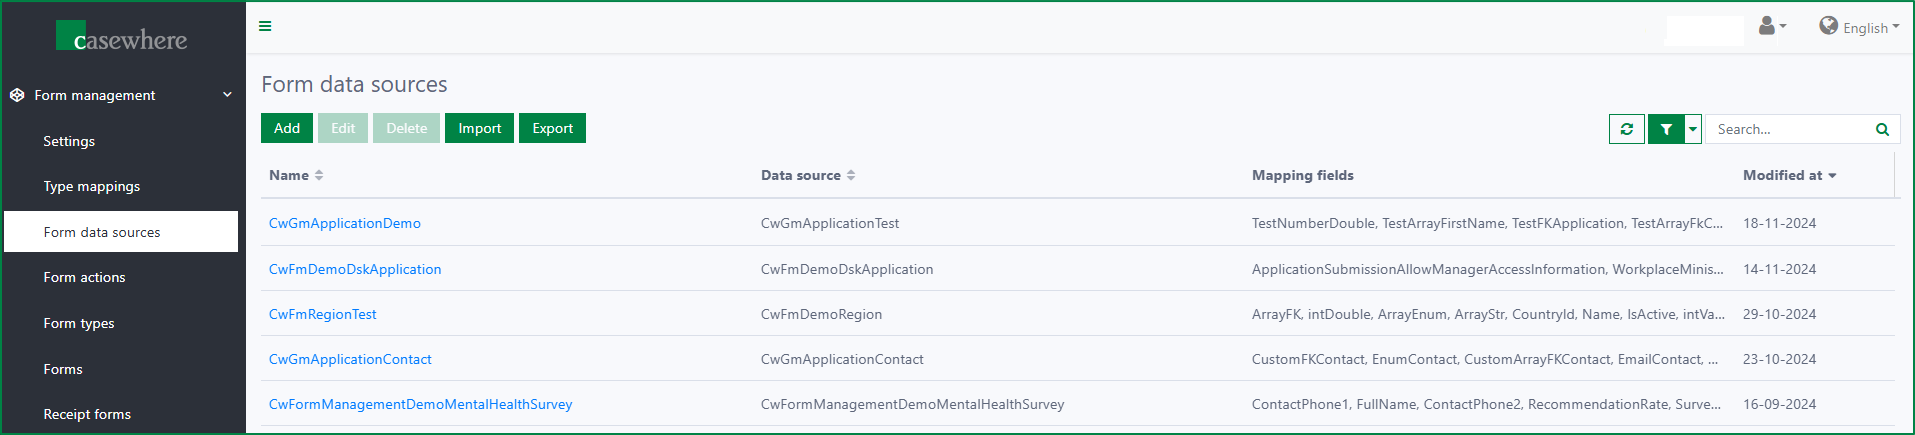The width and height of the screenshot is (1915, 435).
Task: Click the Form data sources page heading
Action: [x=354, y=84]
